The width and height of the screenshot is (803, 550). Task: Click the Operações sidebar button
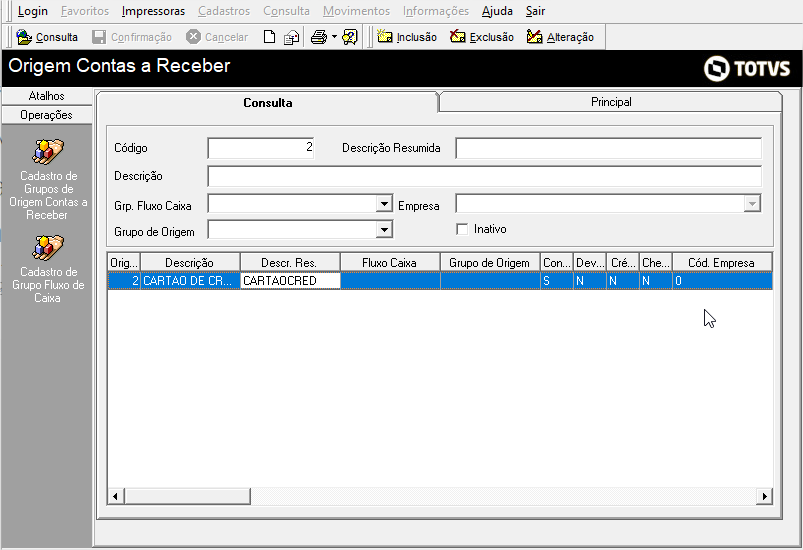coord(47,115)
